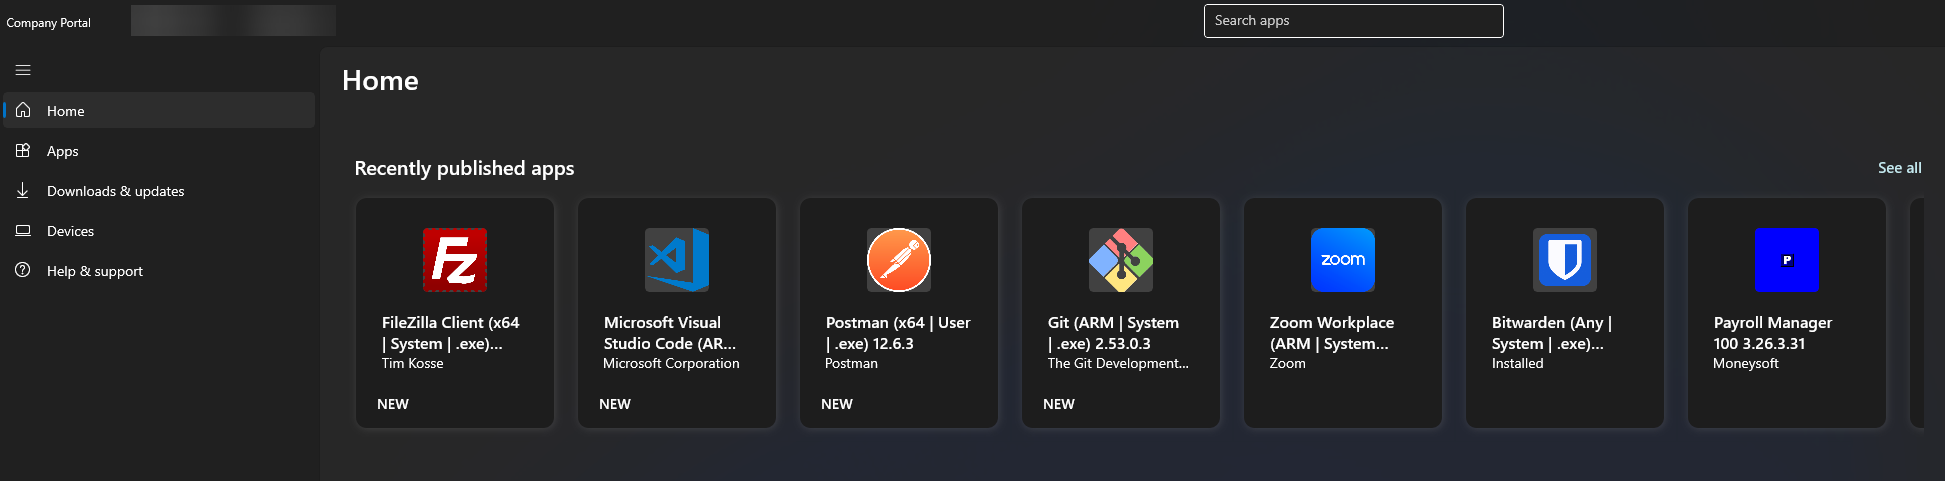Open Help & support page

pyautogui.click(x=94, y=271)
